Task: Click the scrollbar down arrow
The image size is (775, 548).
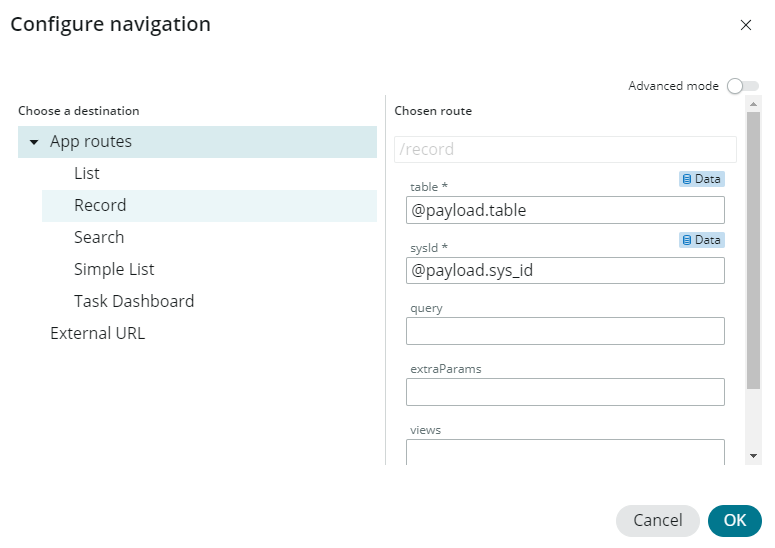Action: pyautogui.click(x=753, y=456)
